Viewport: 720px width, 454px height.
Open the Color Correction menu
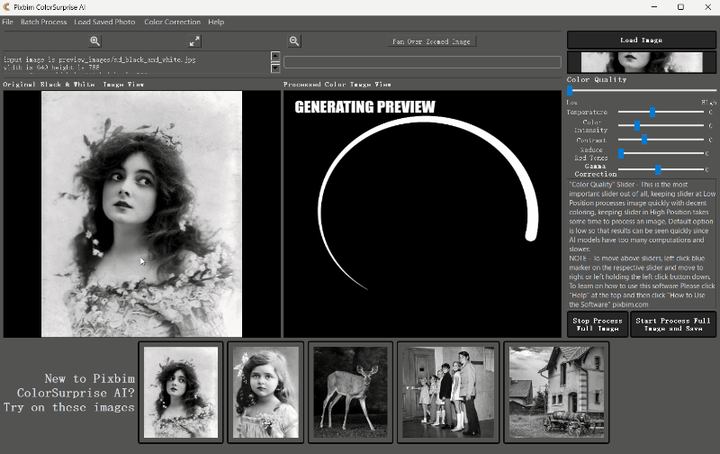(172, 22)
